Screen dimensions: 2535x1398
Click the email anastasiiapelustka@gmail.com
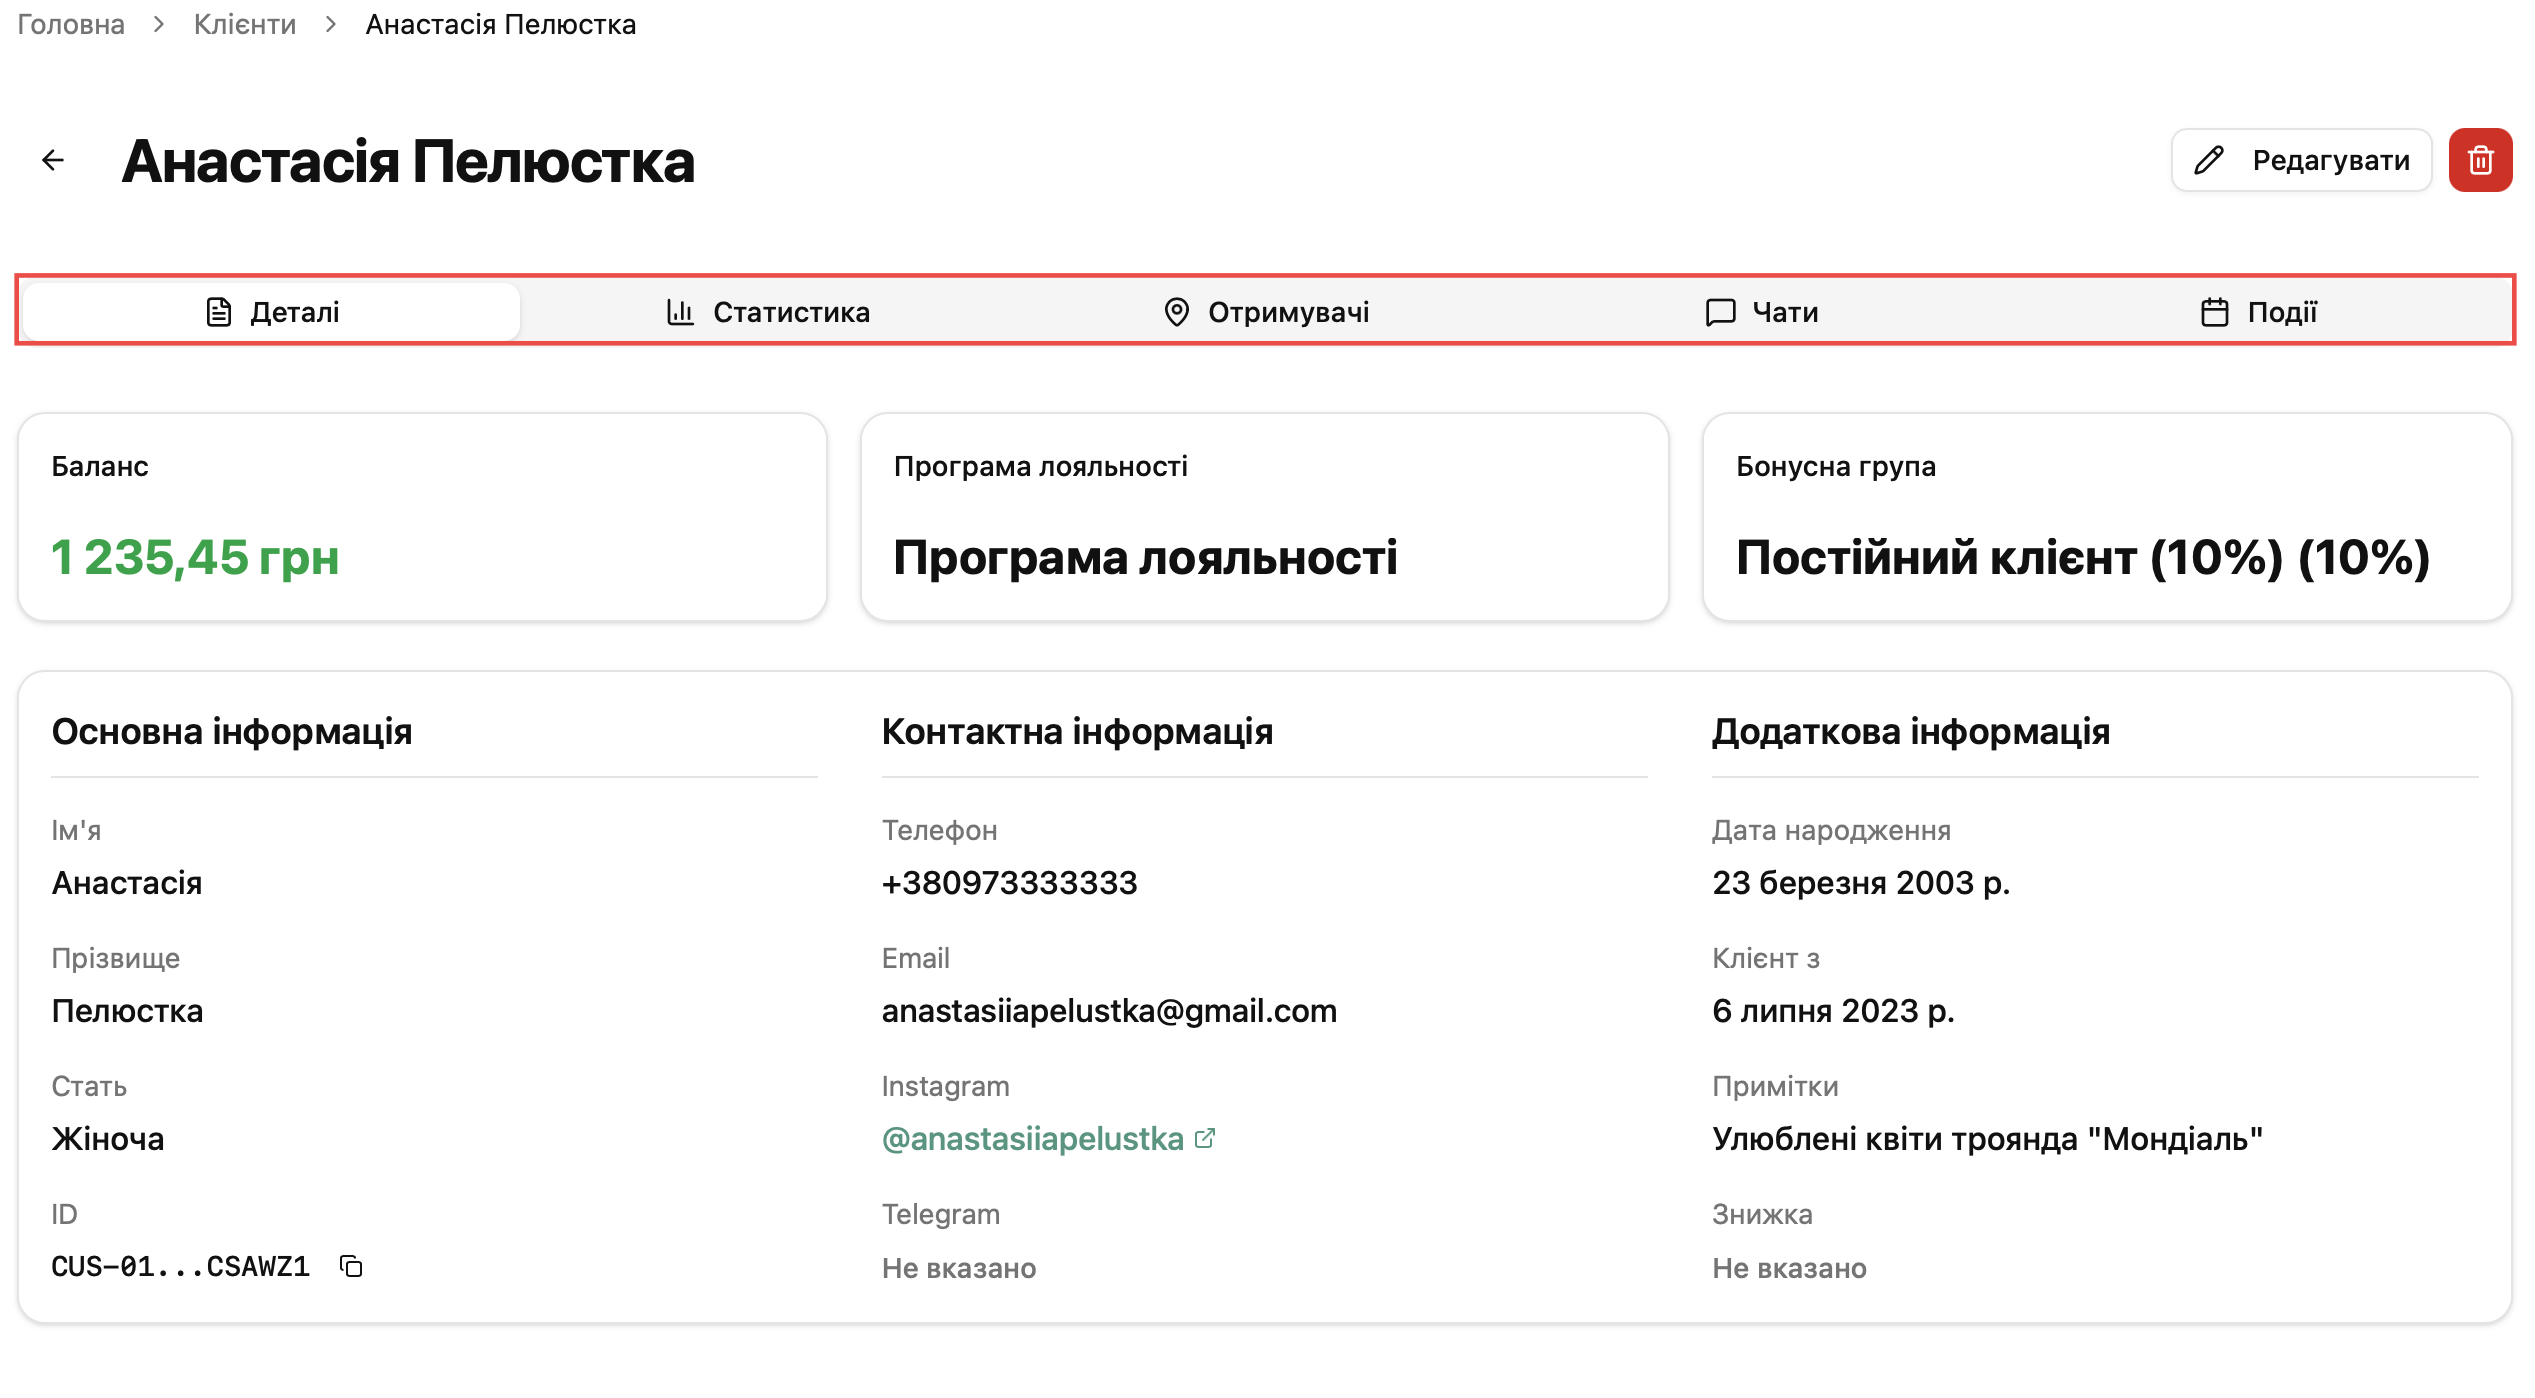(x=1109, y=1010)
